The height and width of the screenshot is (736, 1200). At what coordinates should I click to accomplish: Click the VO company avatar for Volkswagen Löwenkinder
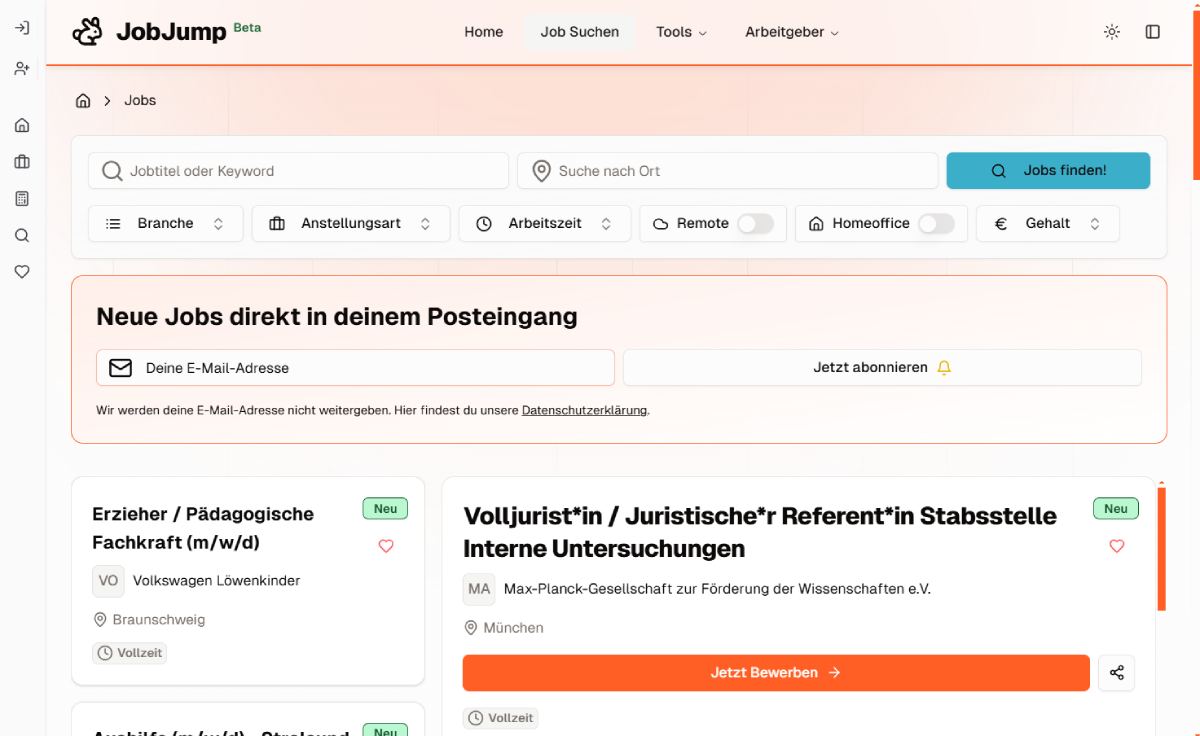click(108, 581)
